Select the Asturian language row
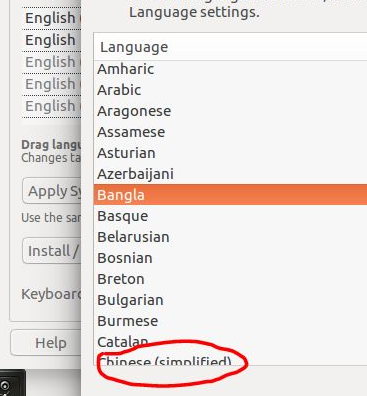The width and height of the screenshot is (367, 396). [230, 153]
